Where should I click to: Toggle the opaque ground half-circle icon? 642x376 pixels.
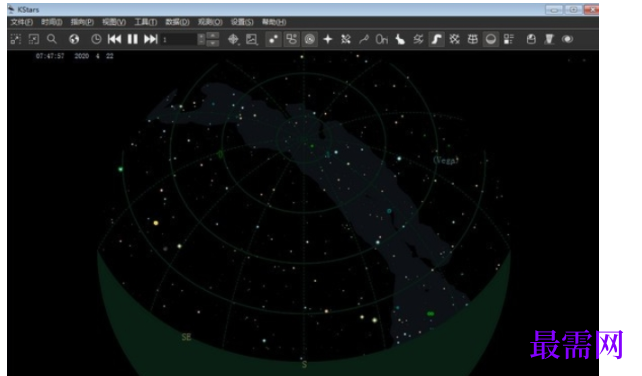click(491, 39)
